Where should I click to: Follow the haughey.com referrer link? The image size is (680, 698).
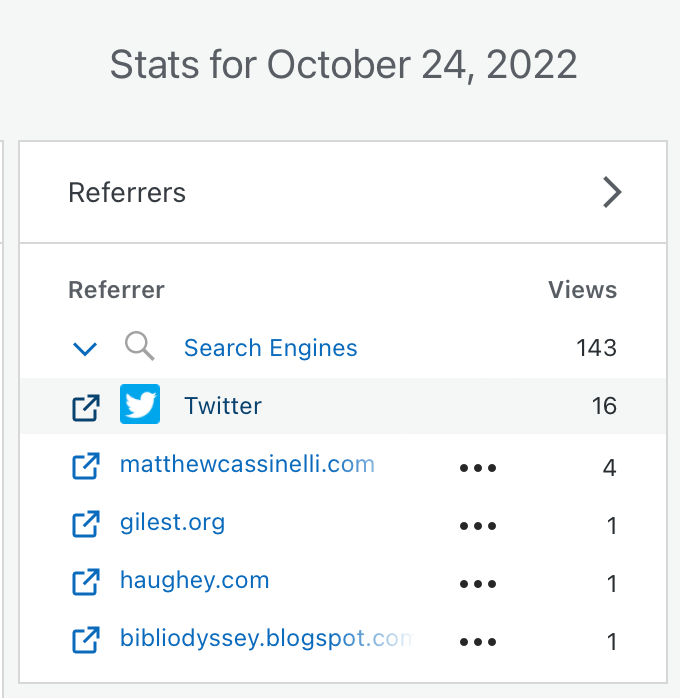[194, 580]
